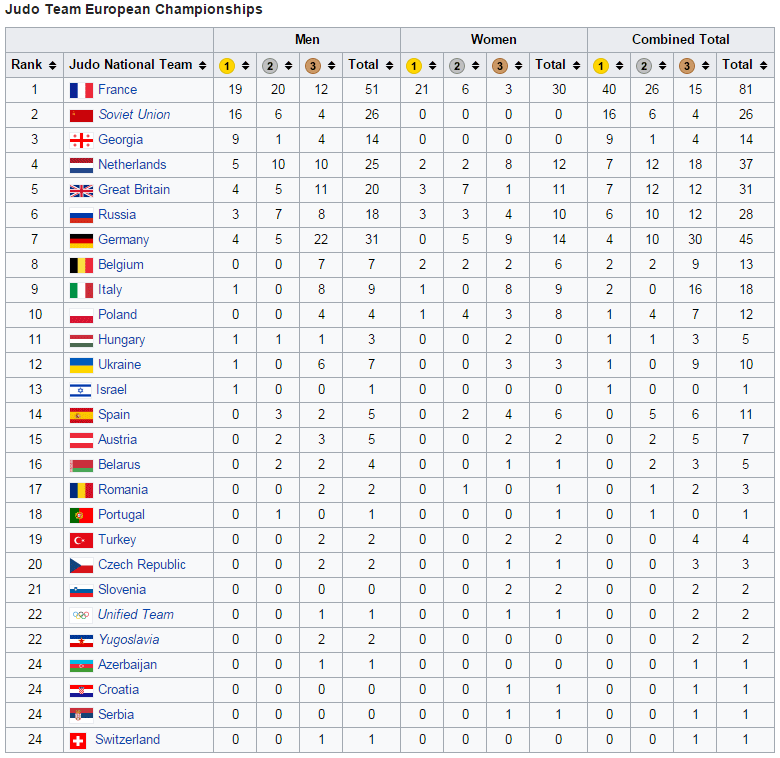Click Netherlands' combined total value 37
The height and width of the screenshot is (758, 780).
(745, 165)
